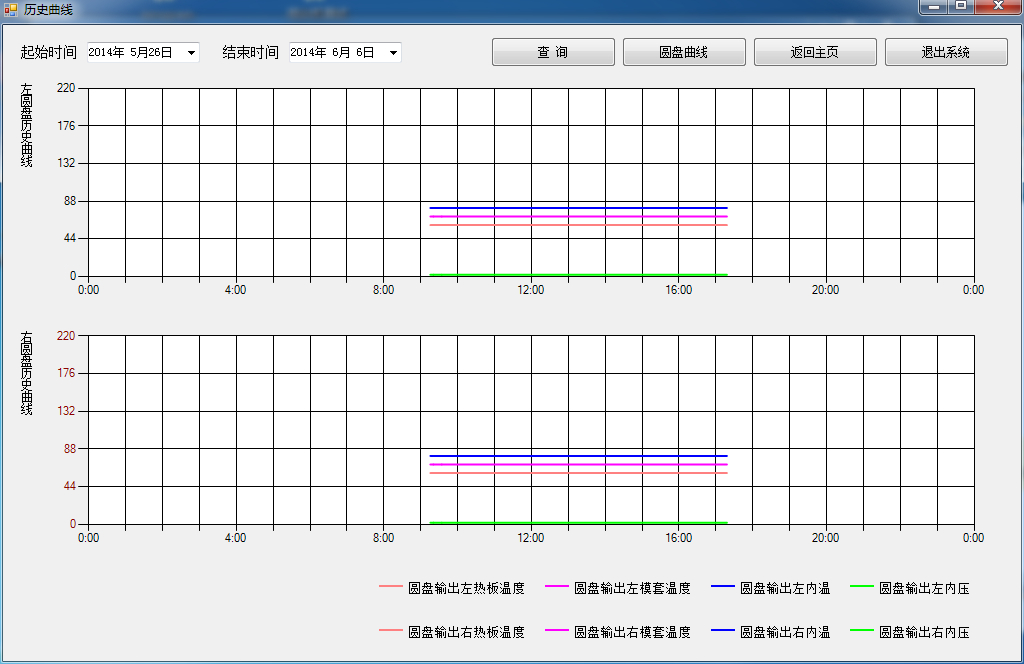
Task: Click the 历史曲线 window title icon
Action: 10,9
